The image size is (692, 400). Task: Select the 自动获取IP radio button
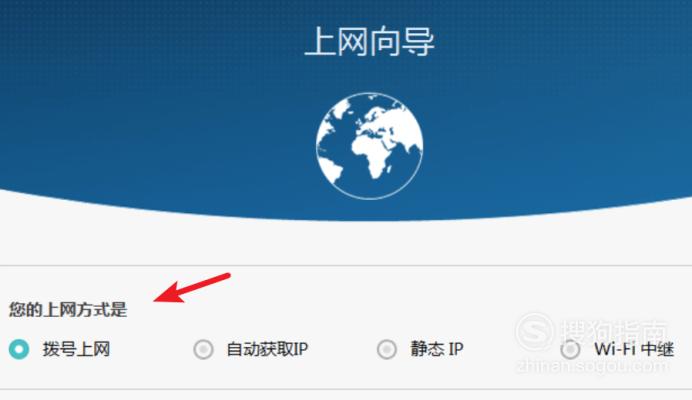(203, 349)
